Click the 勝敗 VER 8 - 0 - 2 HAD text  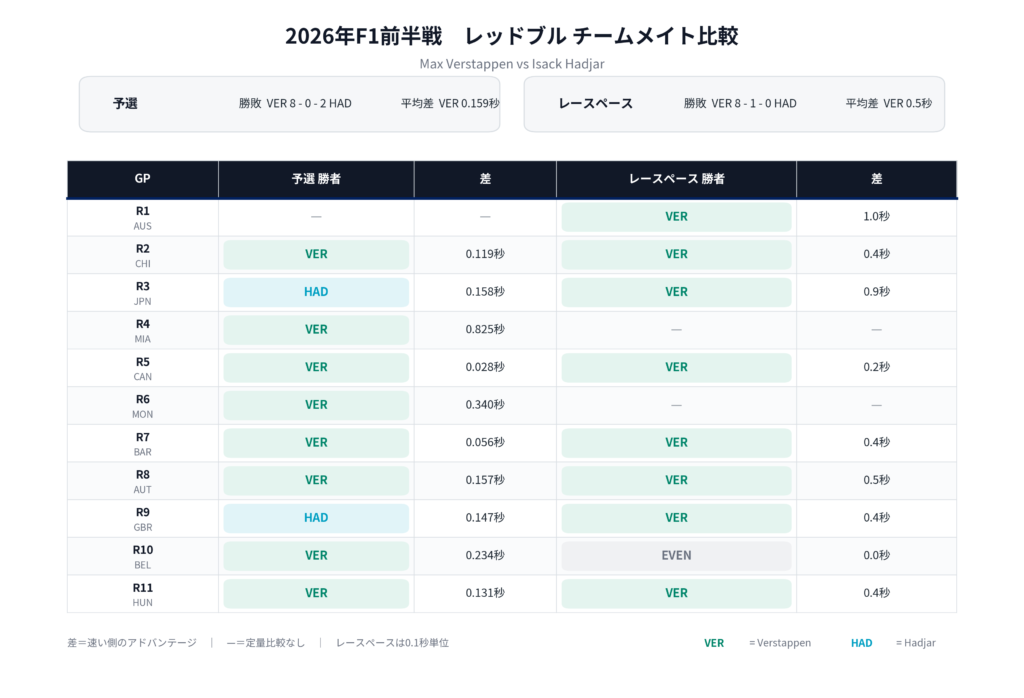[x=295, y=104]
